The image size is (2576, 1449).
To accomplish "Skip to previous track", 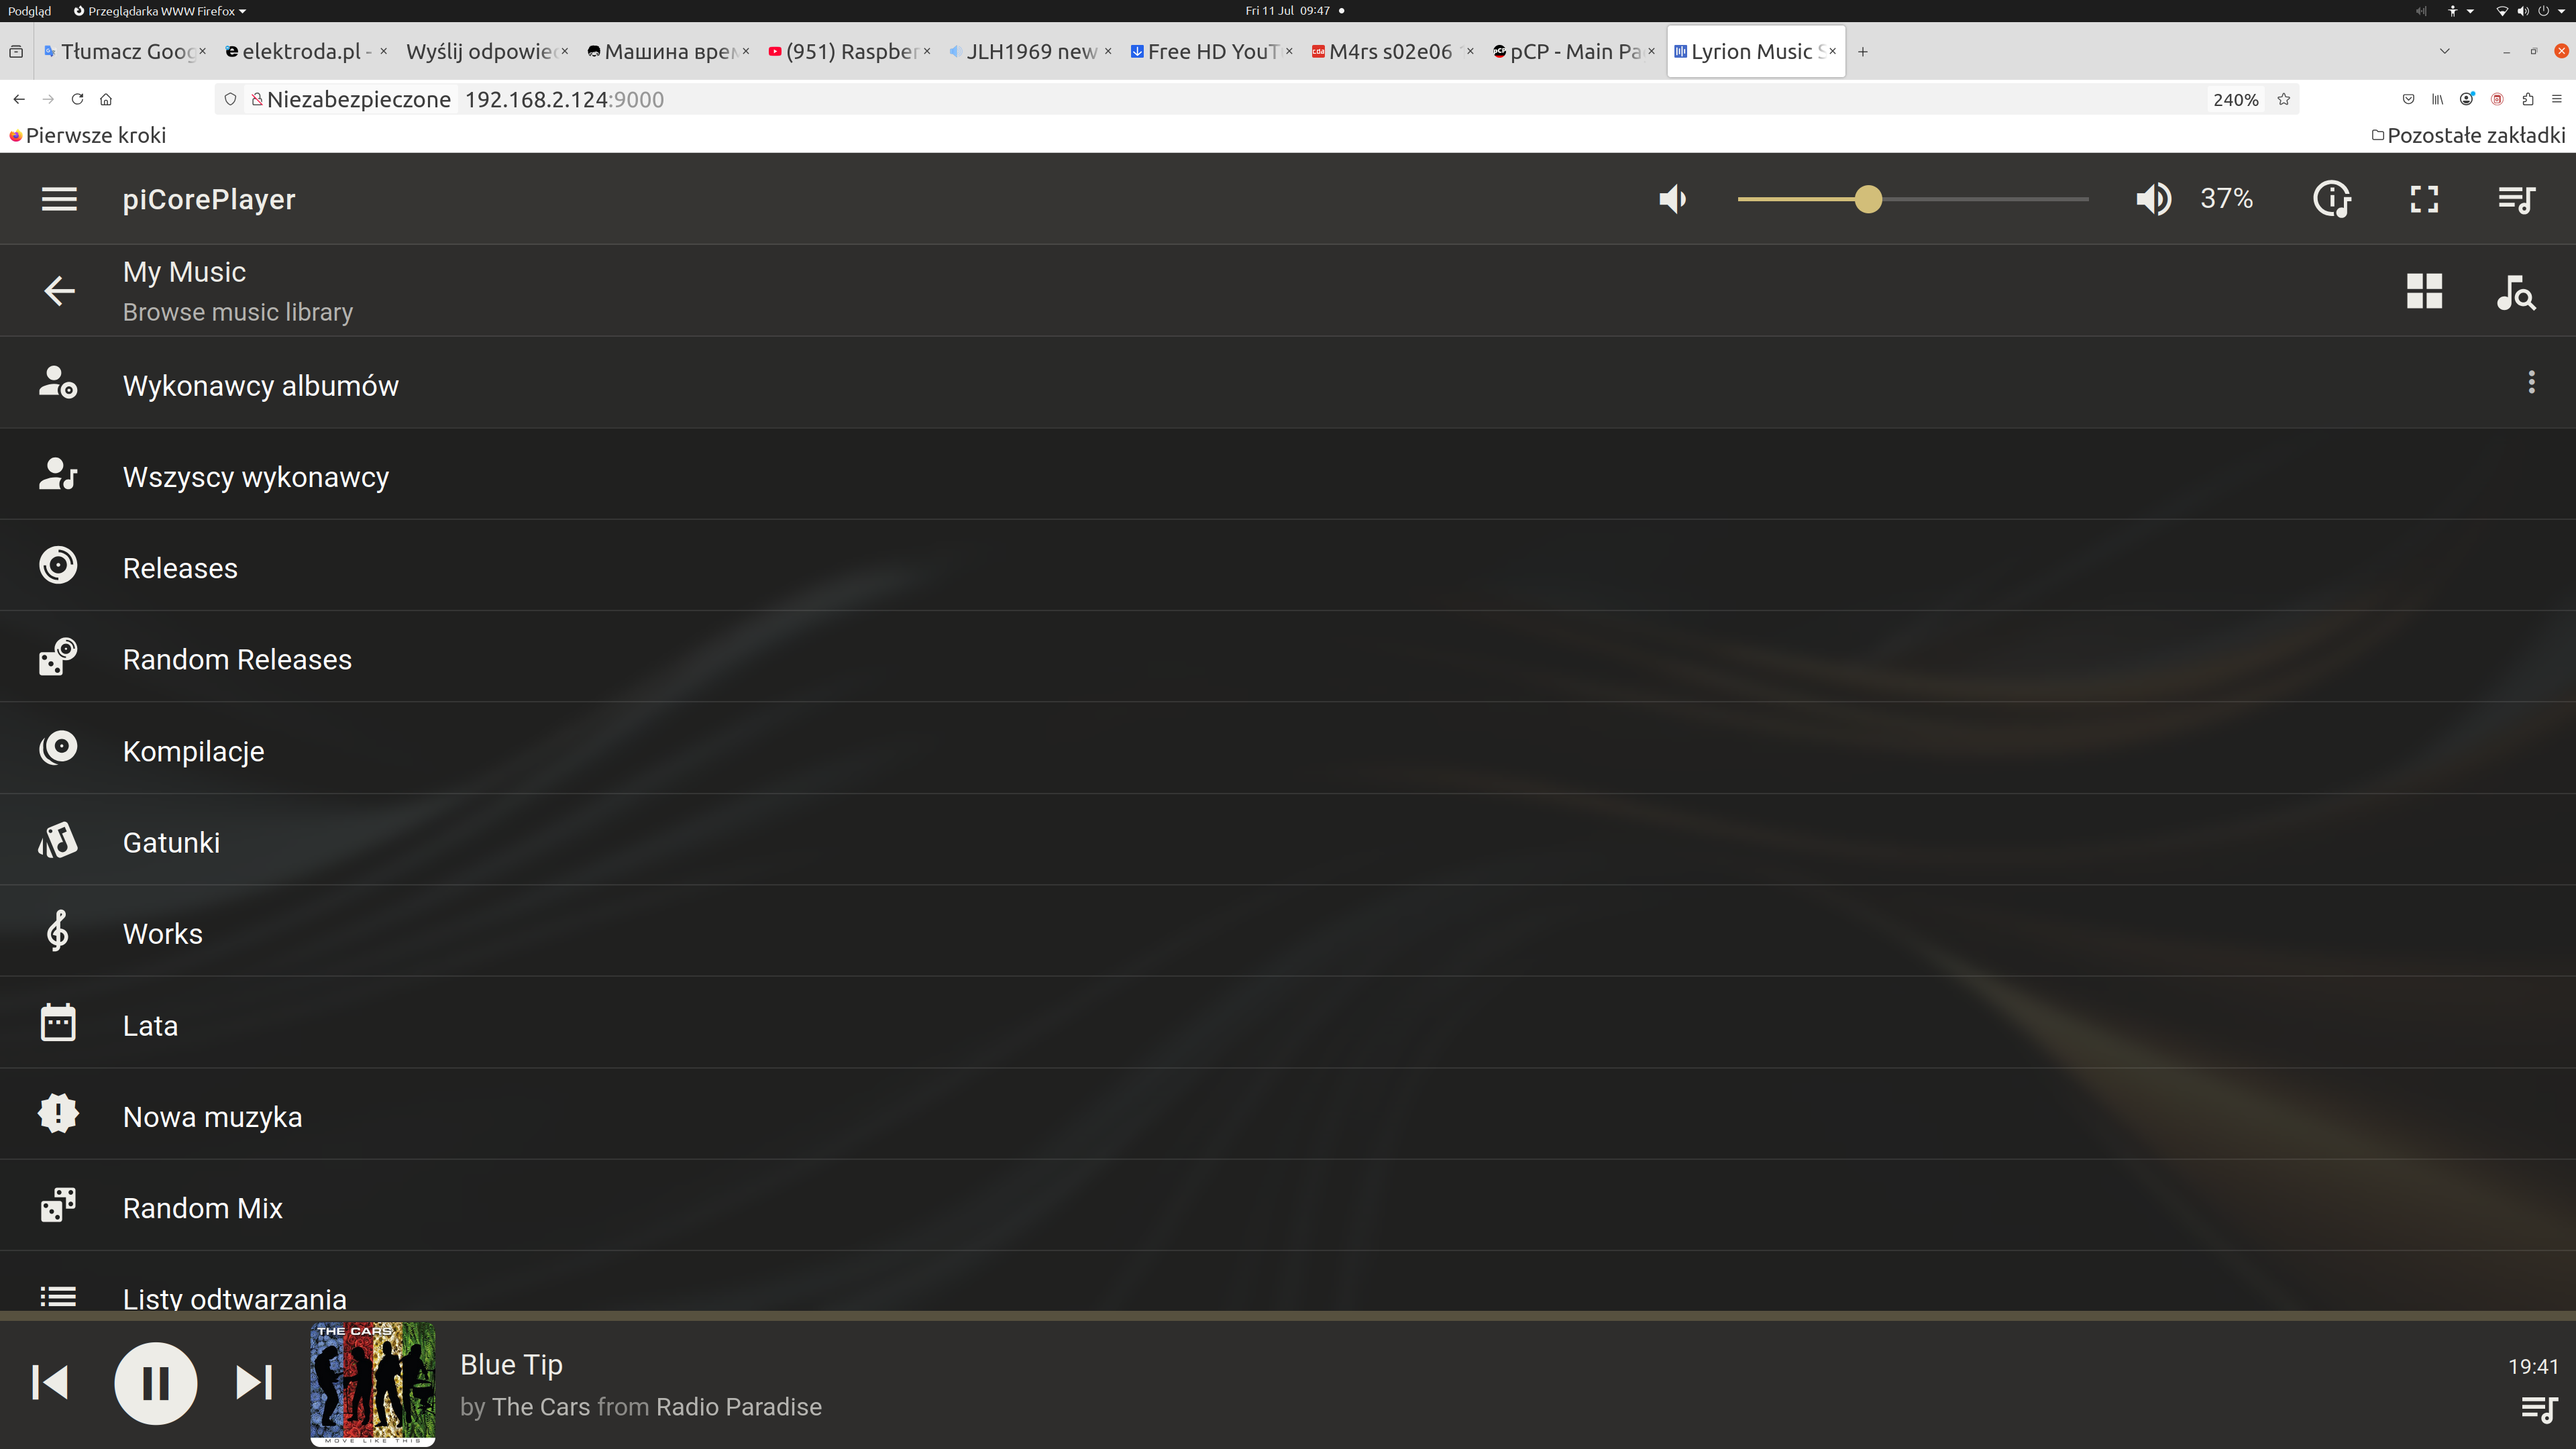I will click(50, 1383).
